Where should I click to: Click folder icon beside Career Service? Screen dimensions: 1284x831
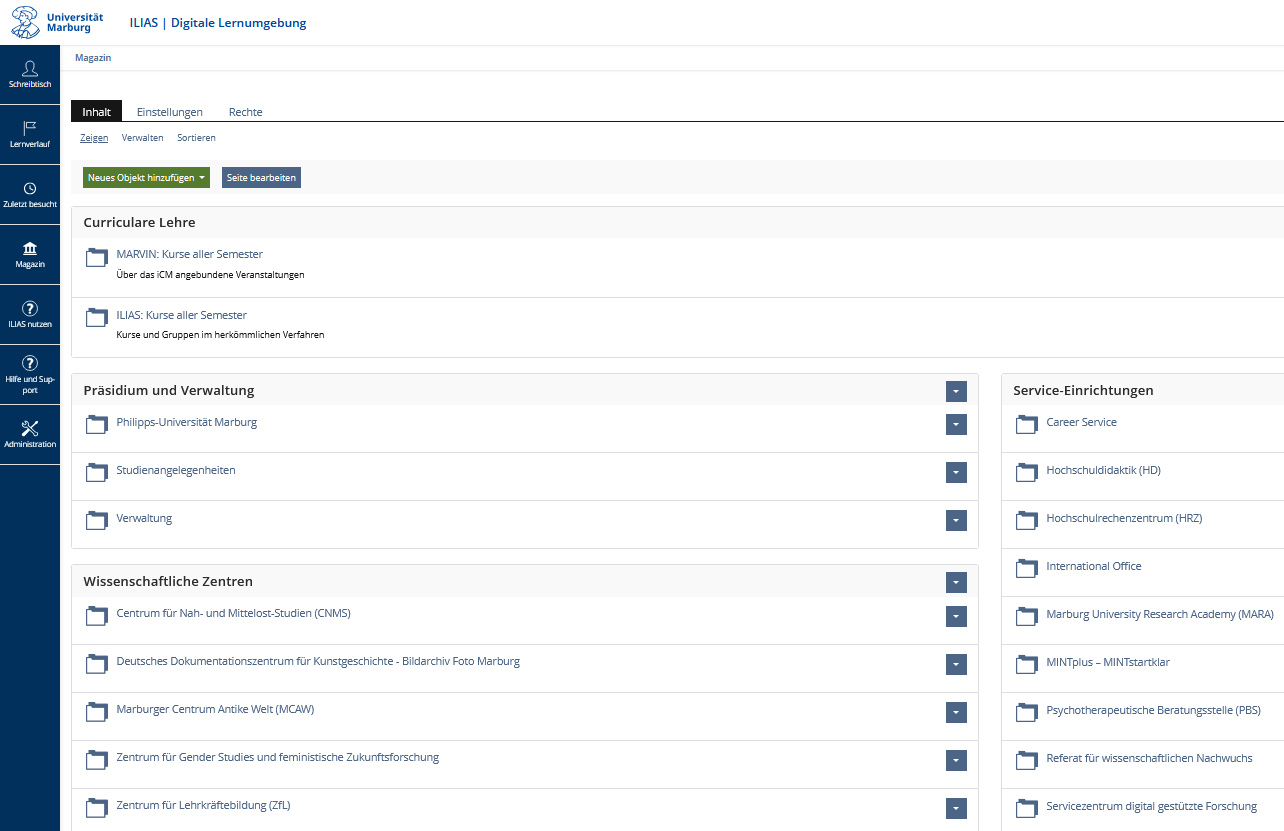[x=1026, y=424]
